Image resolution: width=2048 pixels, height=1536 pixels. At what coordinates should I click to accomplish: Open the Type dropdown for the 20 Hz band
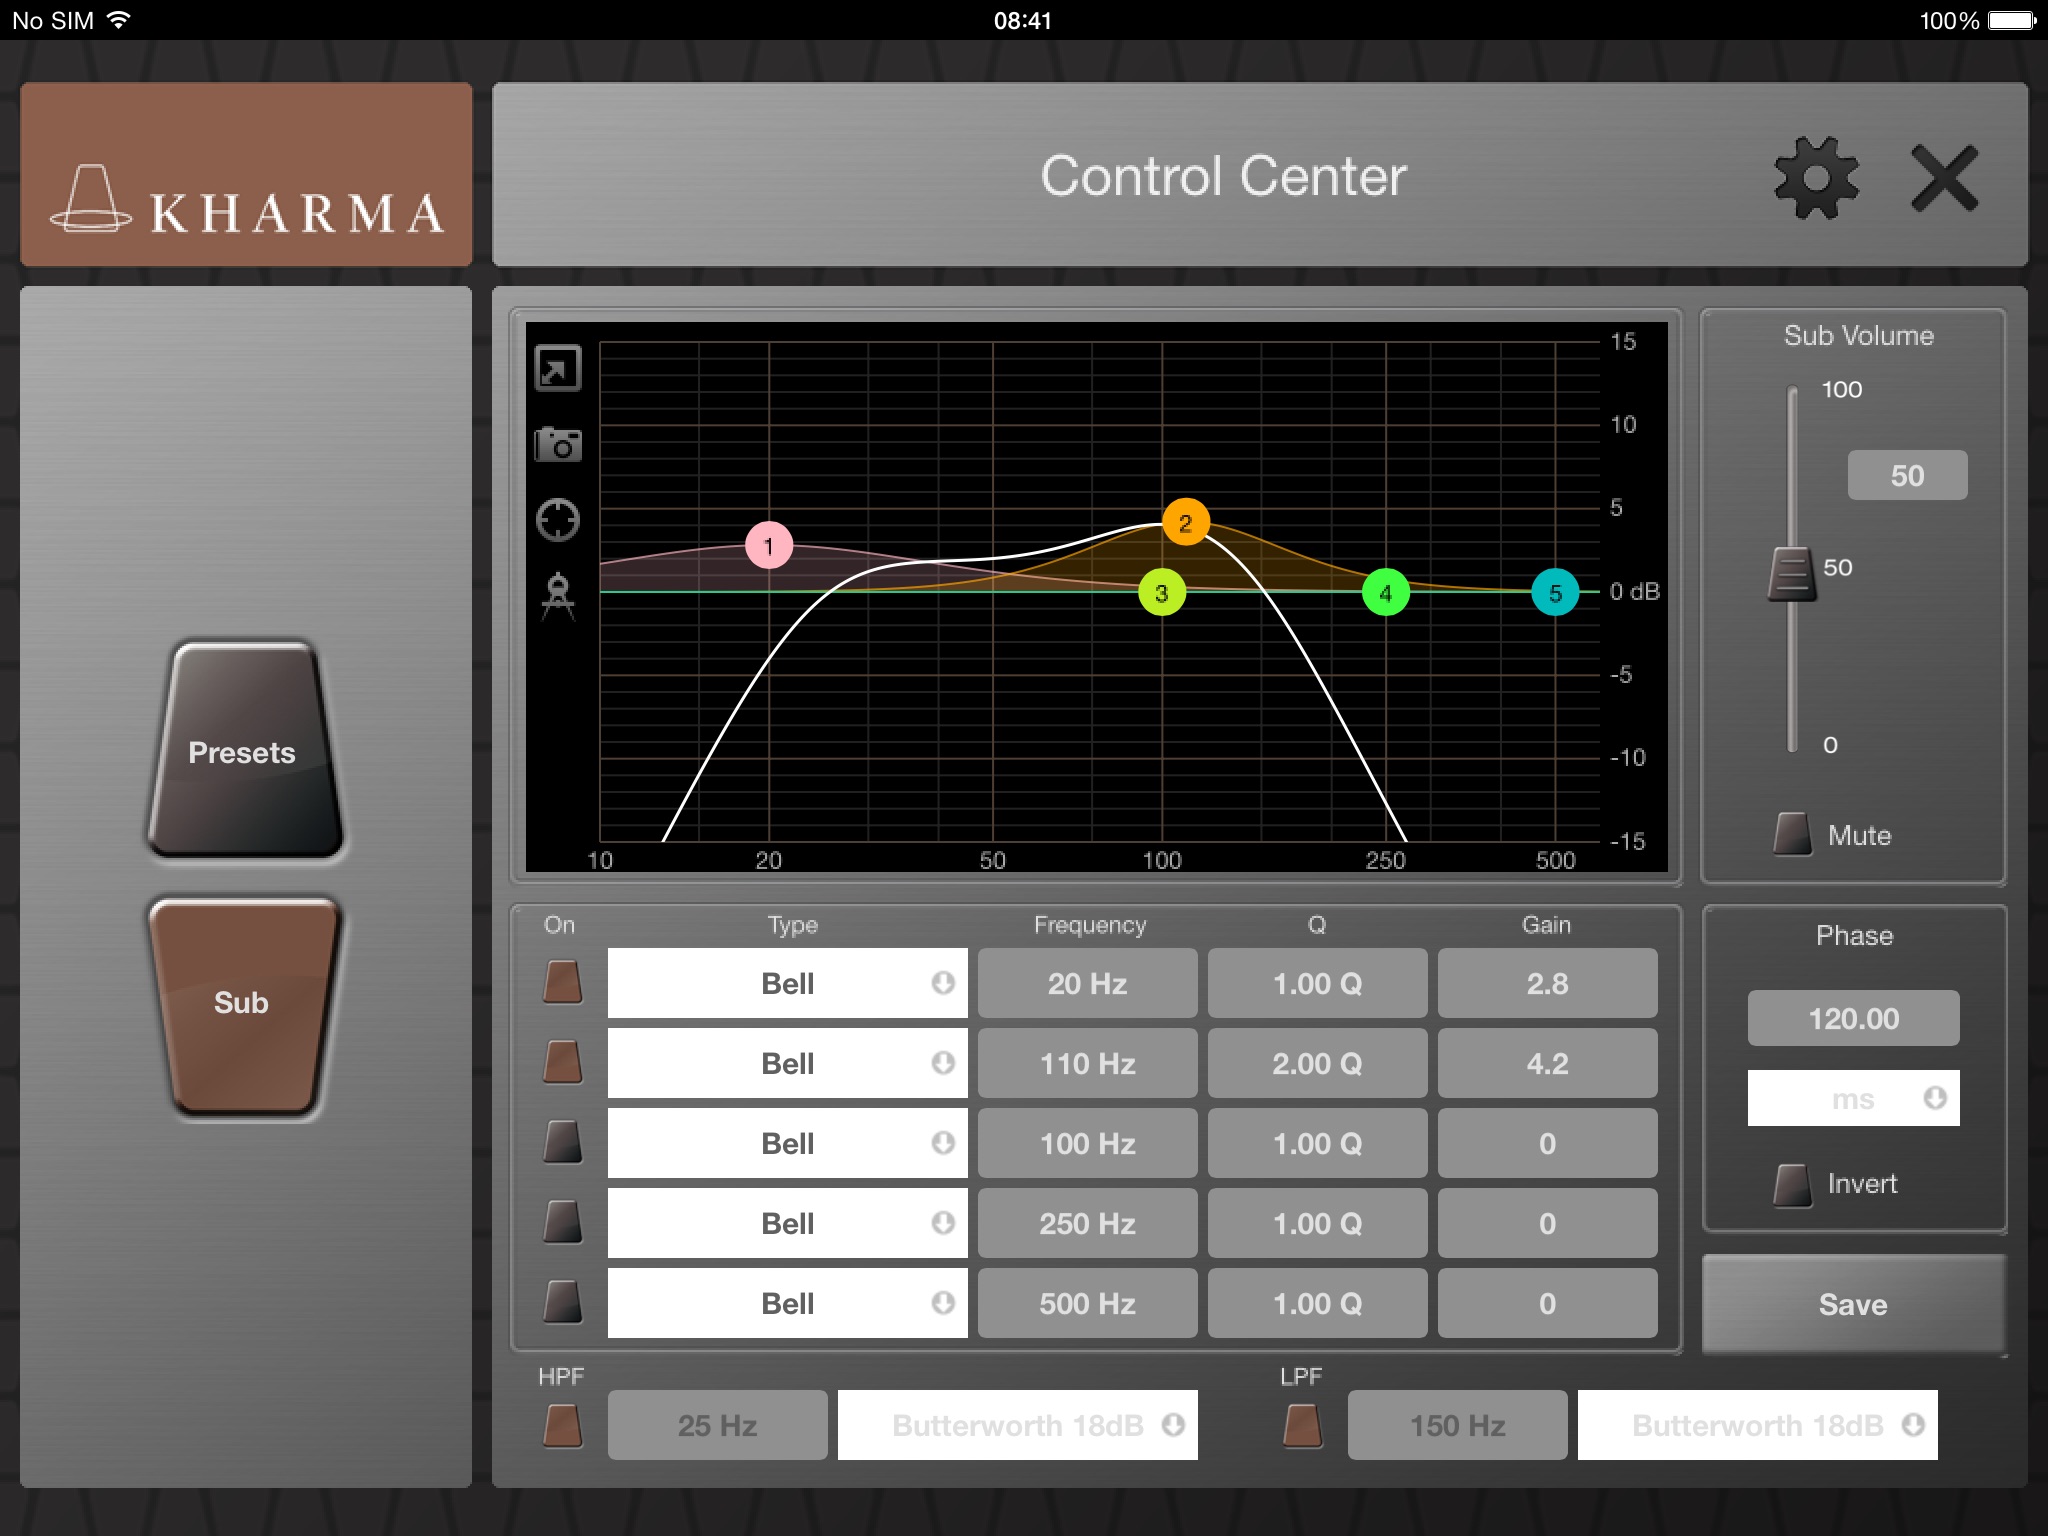pyautogui.click(x=788, y=983)
